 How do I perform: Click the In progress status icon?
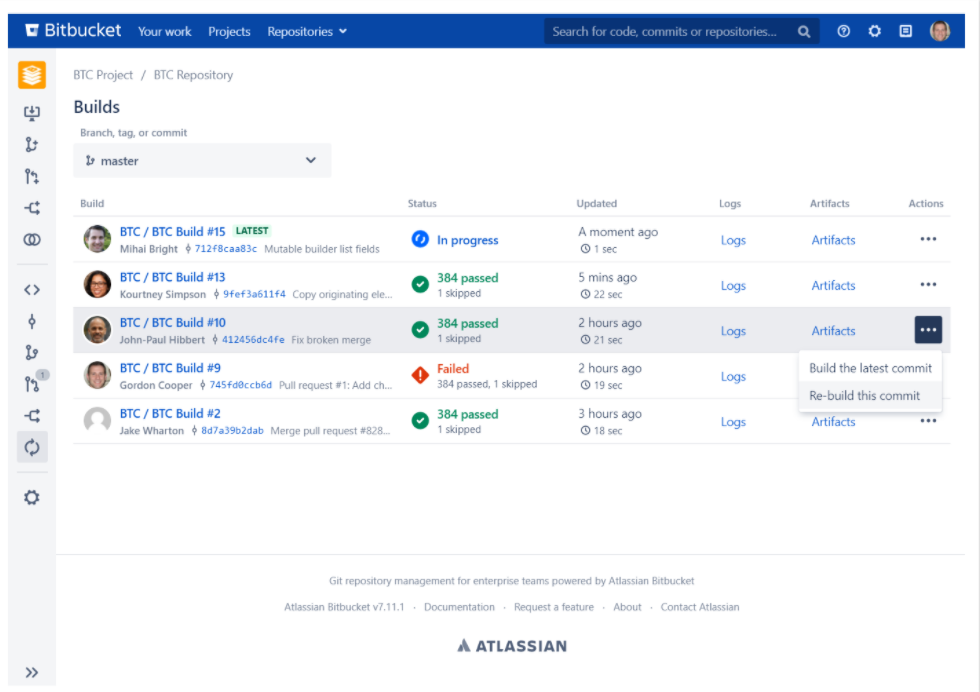click(420, 239)
